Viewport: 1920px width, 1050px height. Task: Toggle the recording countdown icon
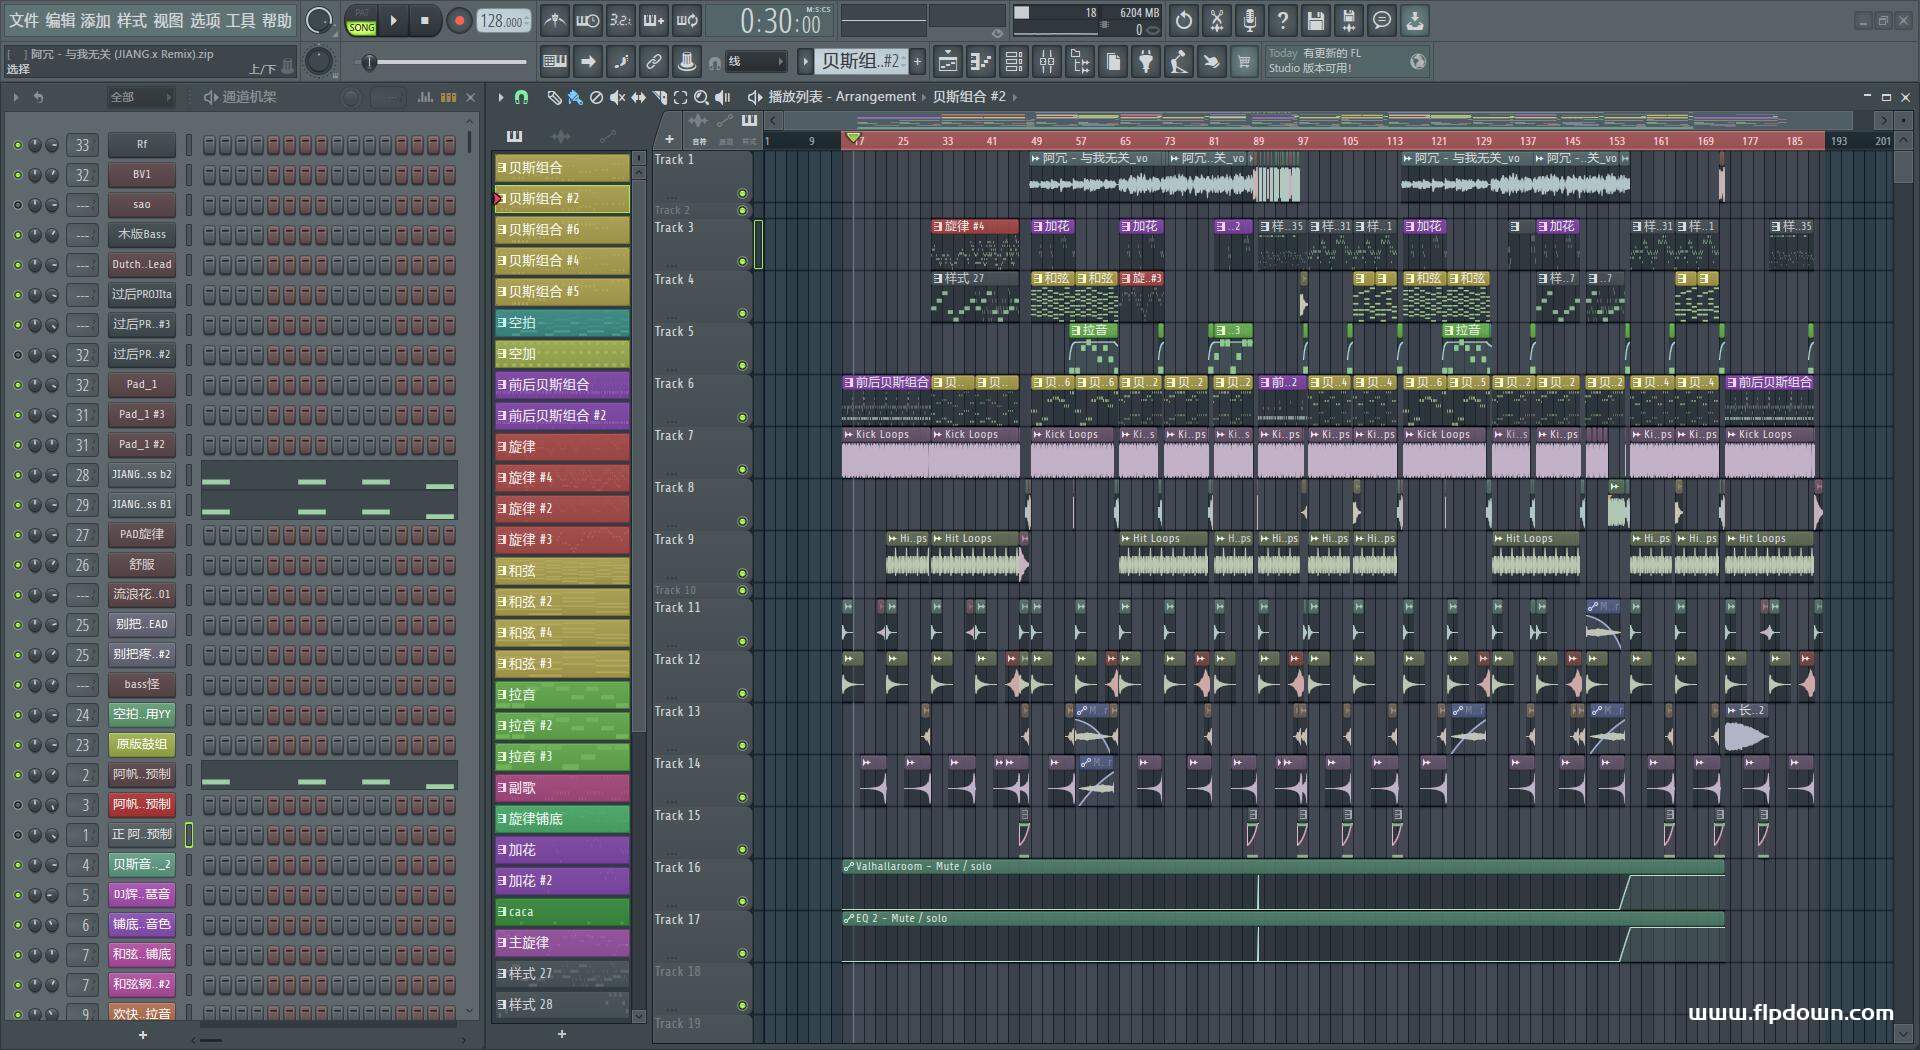(x=621, y=20)
